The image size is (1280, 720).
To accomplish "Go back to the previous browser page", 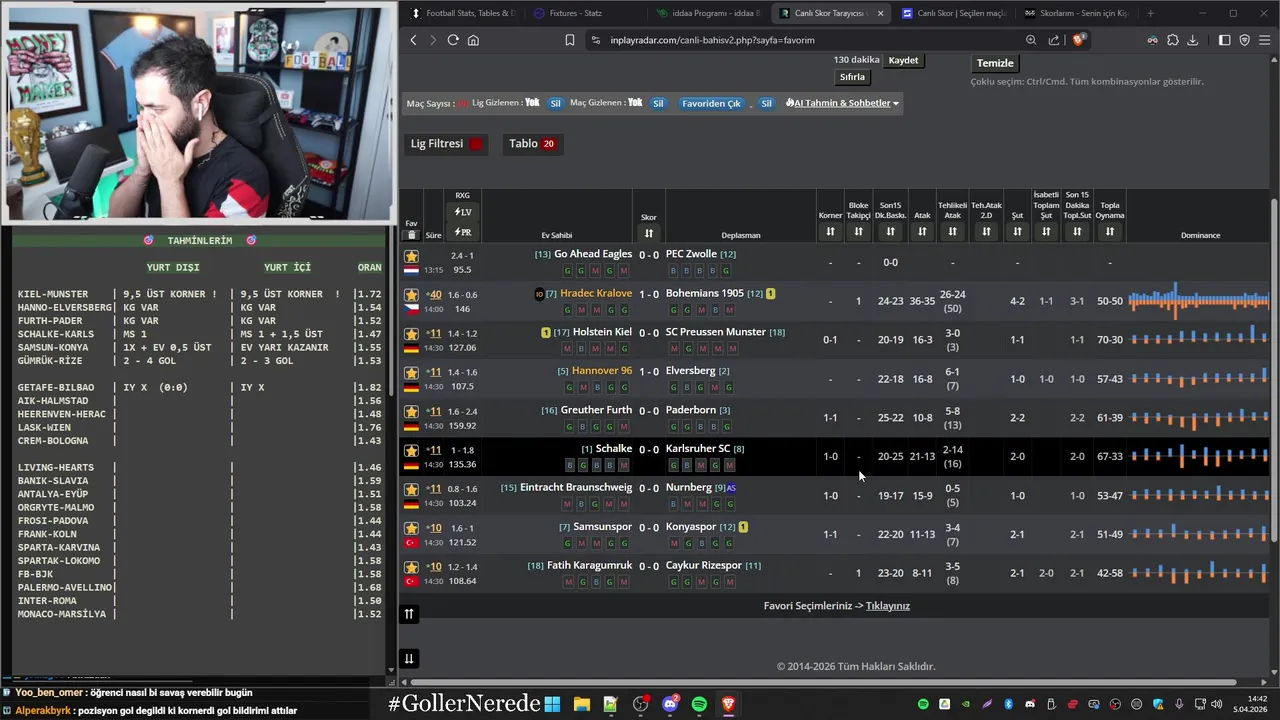I will (413, 40).
